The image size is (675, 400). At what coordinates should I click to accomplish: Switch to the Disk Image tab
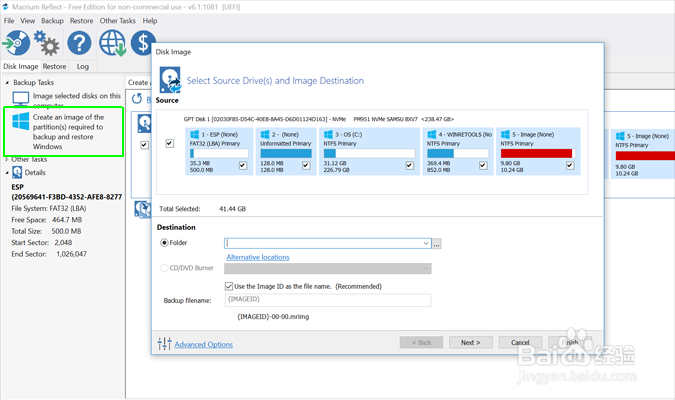(21, 66)
